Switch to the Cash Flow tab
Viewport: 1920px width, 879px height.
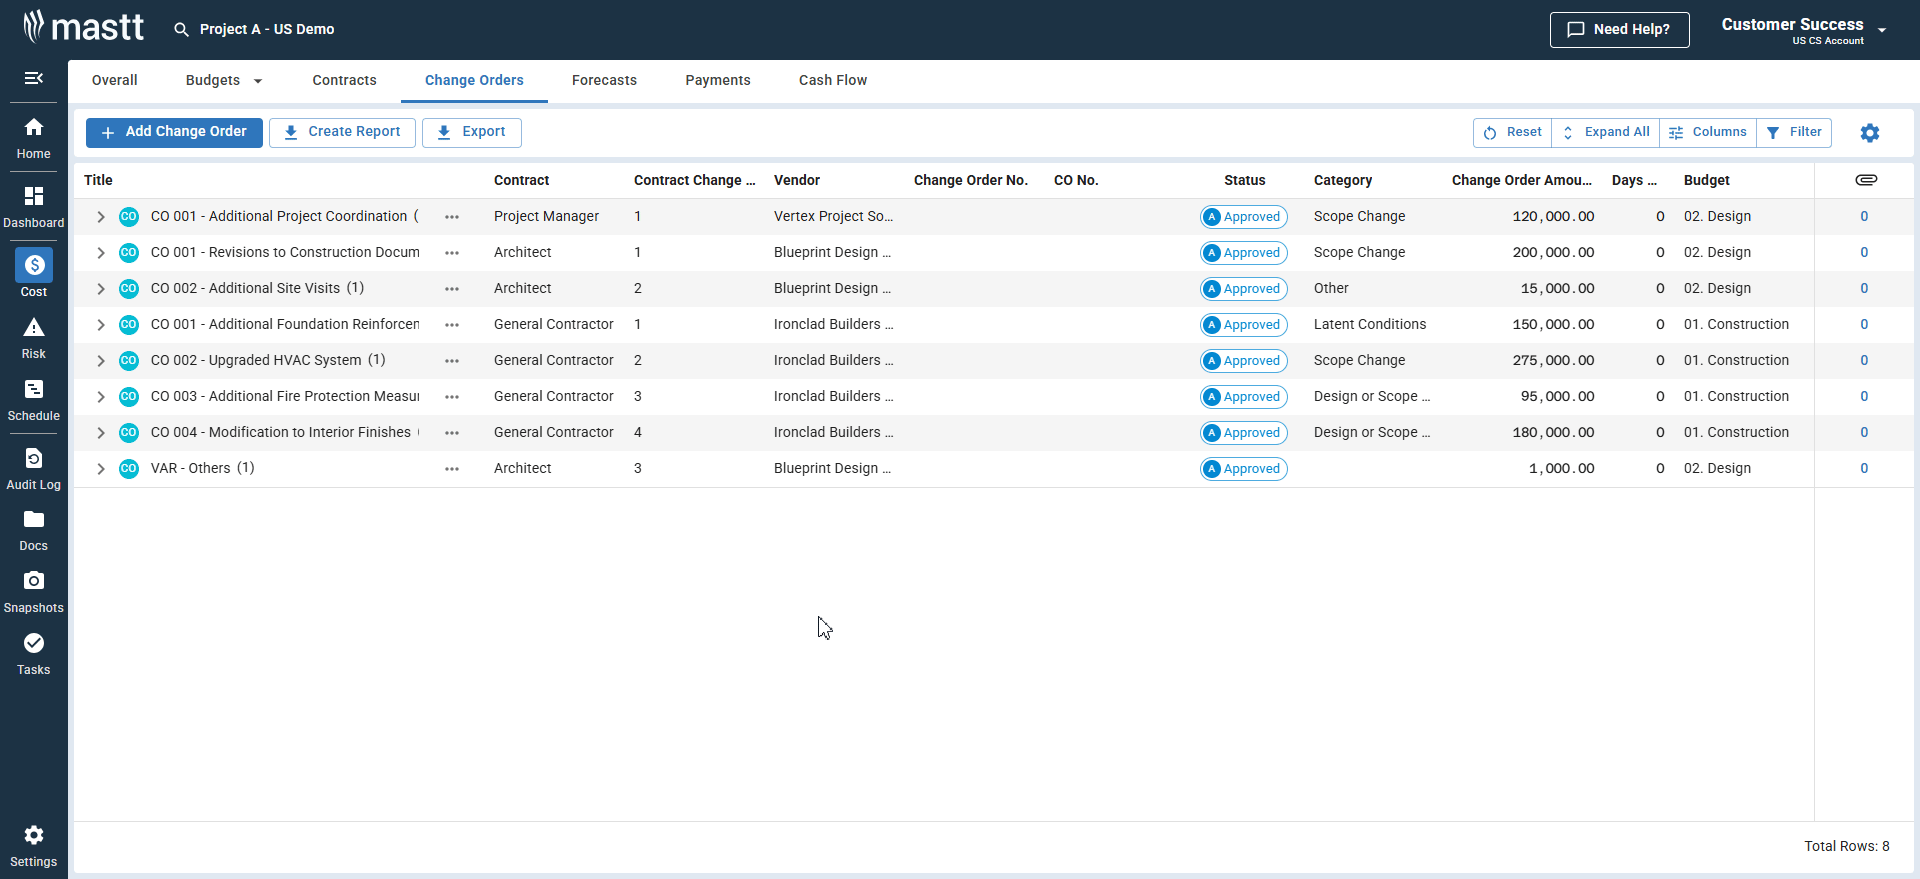coord(832,81)
